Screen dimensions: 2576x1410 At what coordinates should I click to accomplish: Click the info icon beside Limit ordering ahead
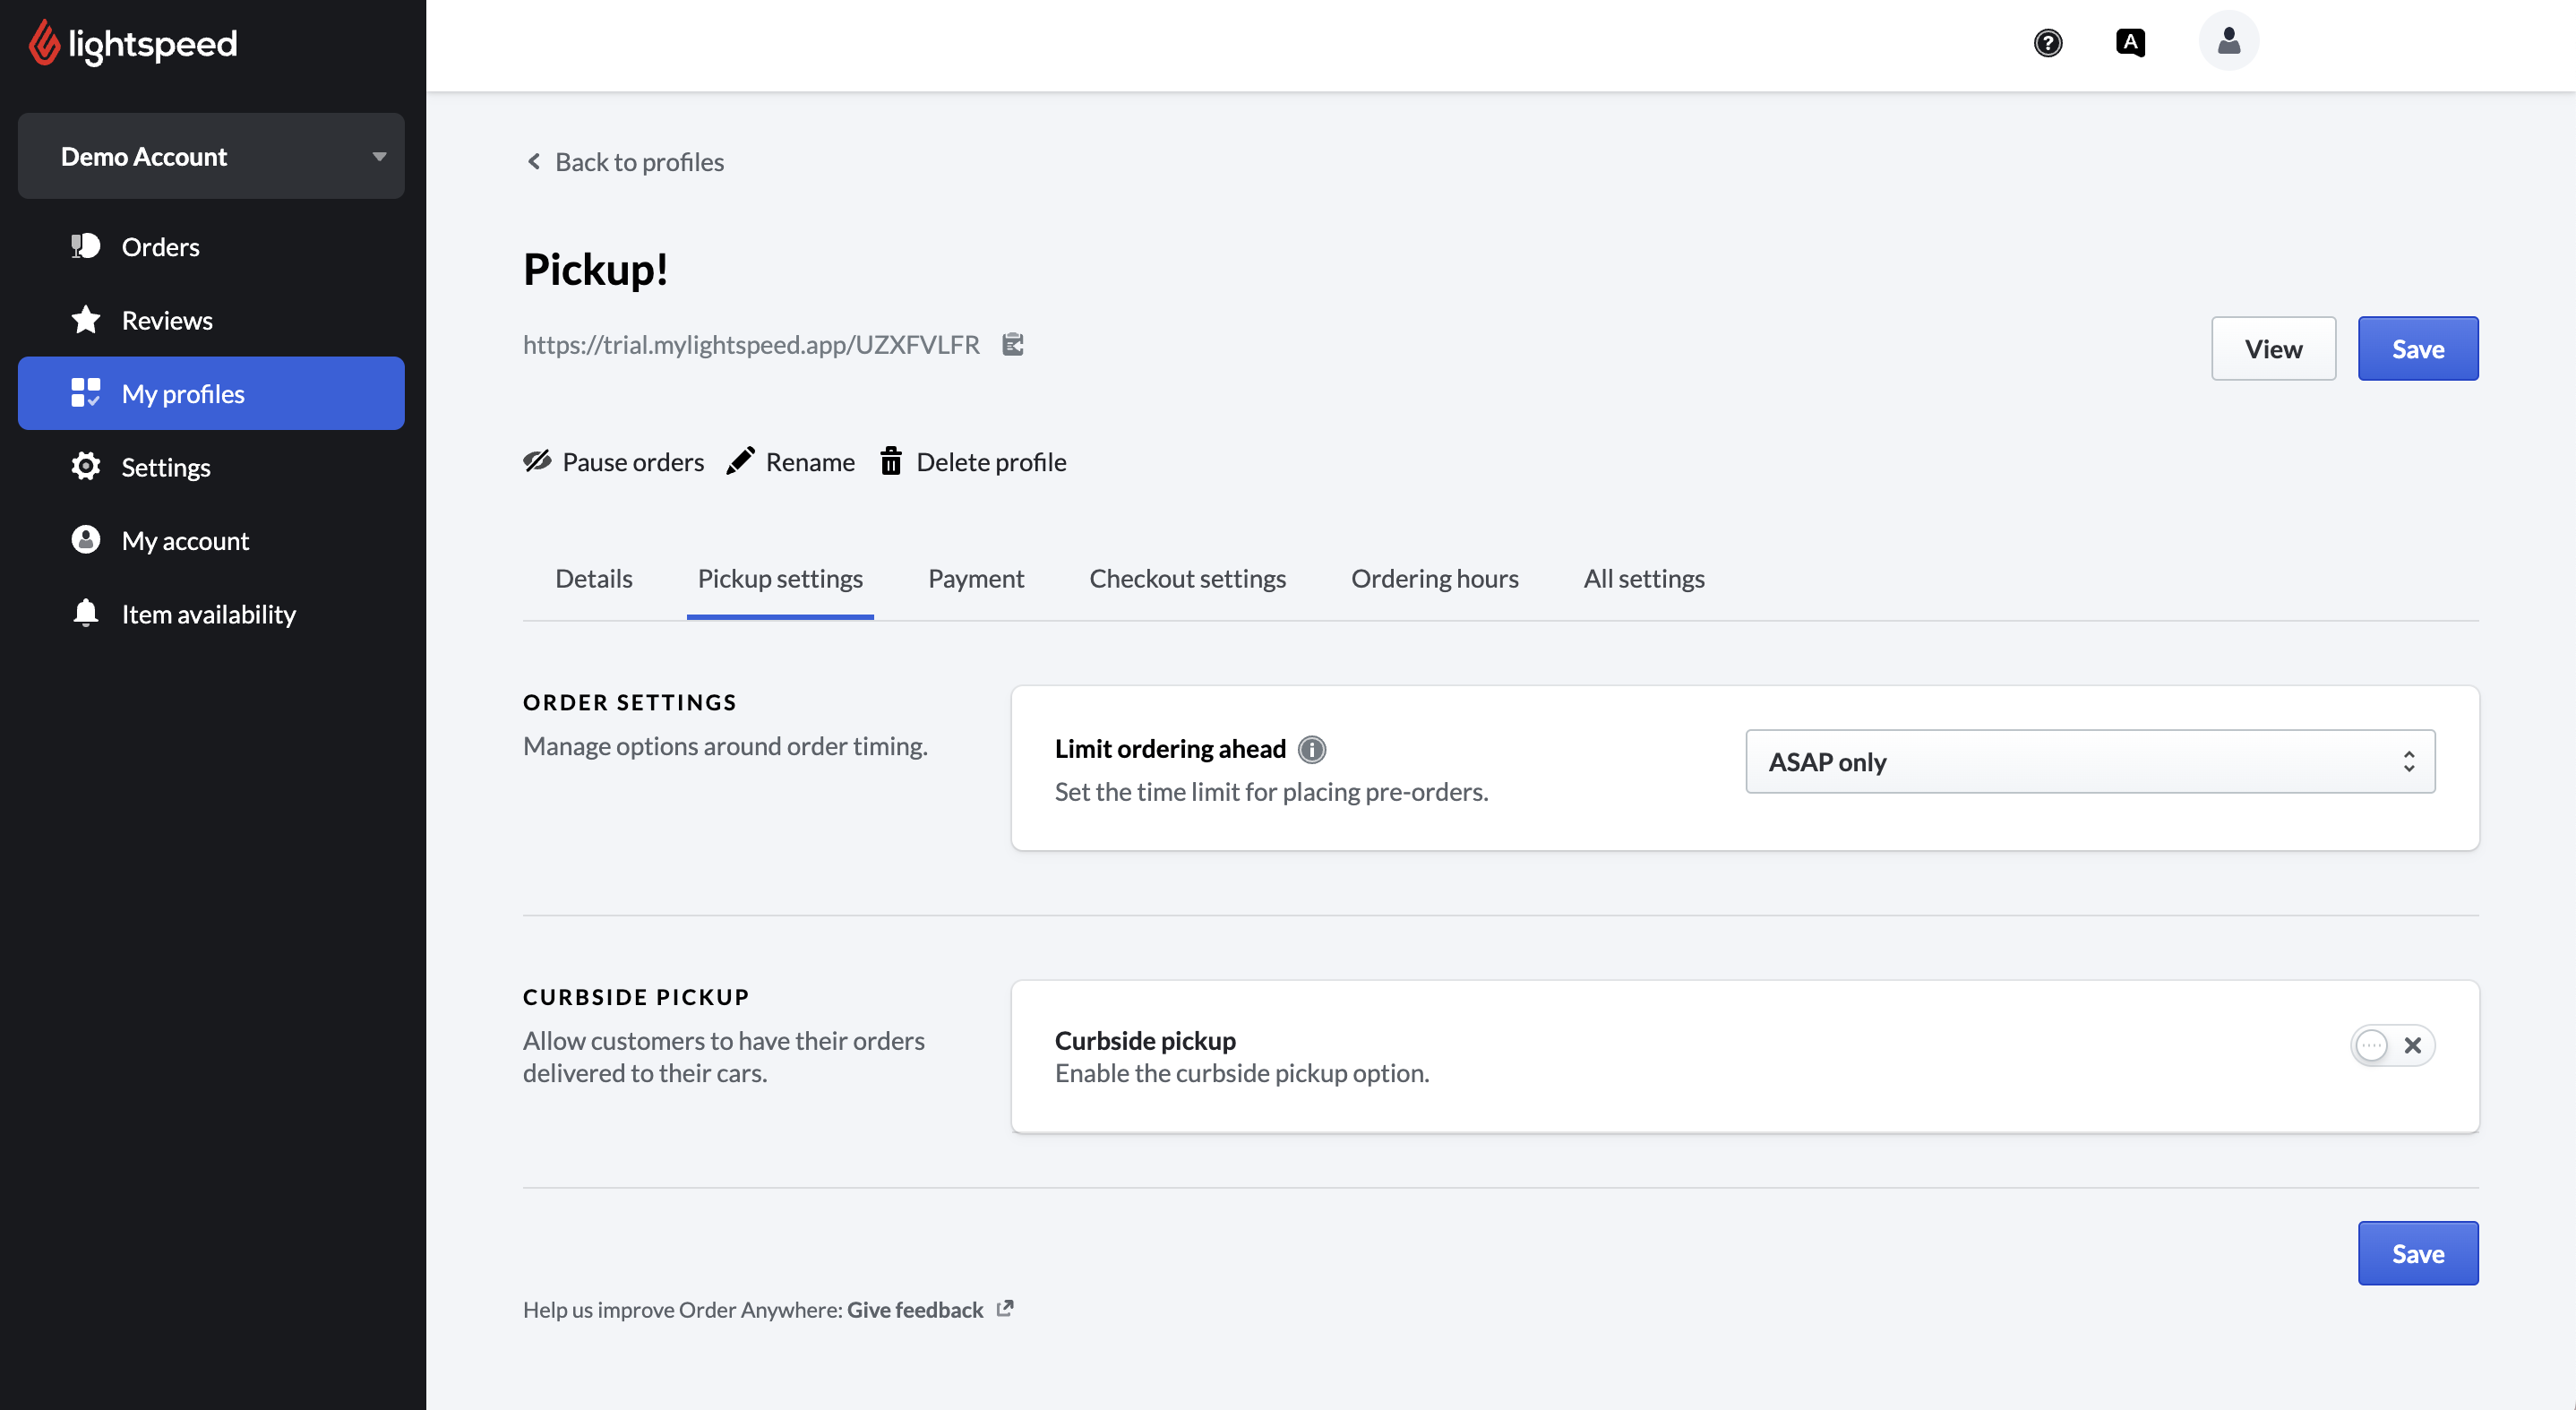pos(1311,749)
